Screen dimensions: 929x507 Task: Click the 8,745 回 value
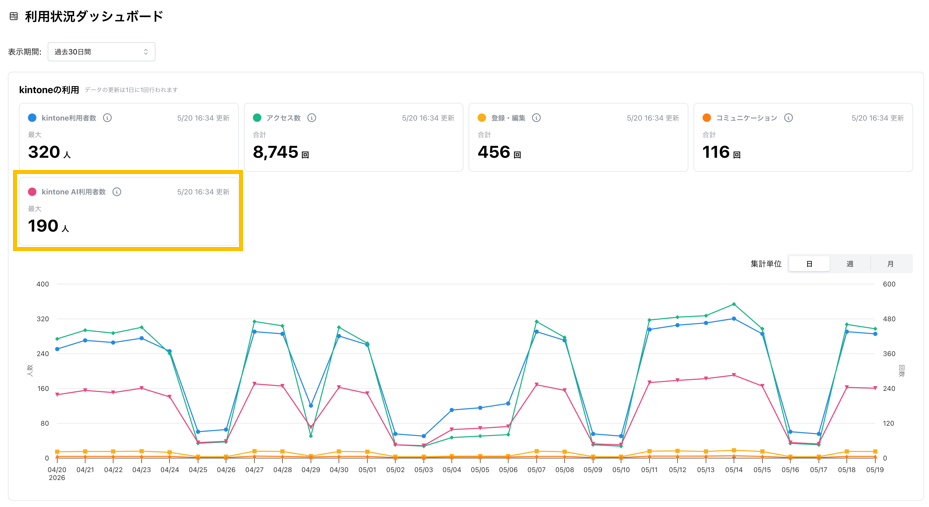pos(281,152)
